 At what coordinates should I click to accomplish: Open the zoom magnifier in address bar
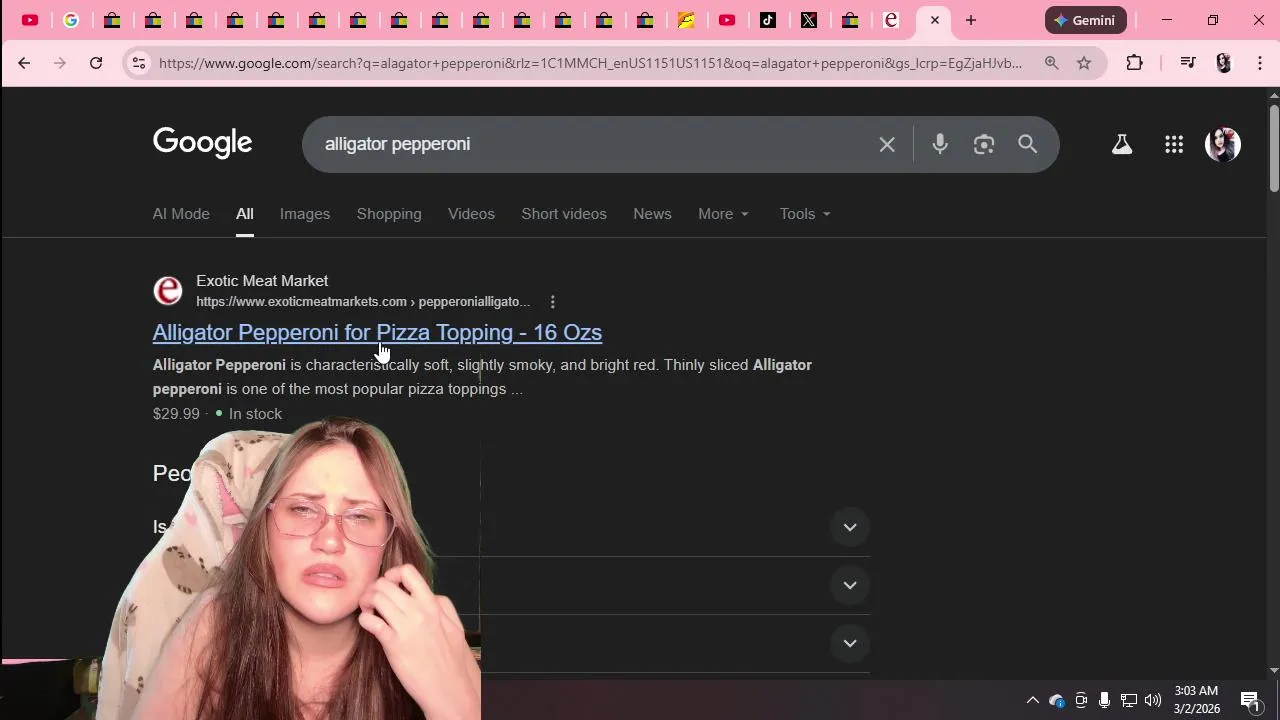pyautogui.click(x=1051, y=63)
